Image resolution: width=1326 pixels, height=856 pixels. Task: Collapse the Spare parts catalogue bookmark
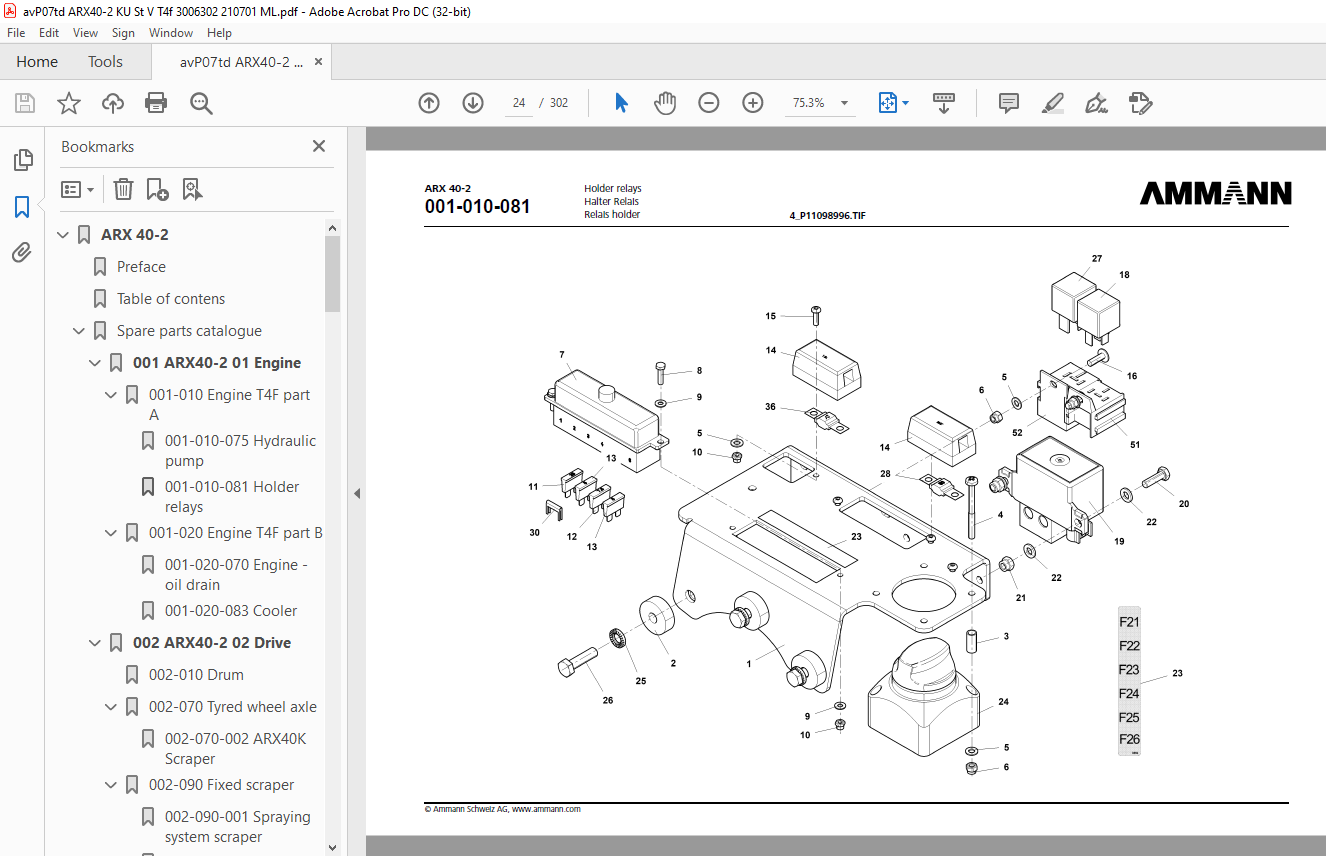click(x=80, y=331)
